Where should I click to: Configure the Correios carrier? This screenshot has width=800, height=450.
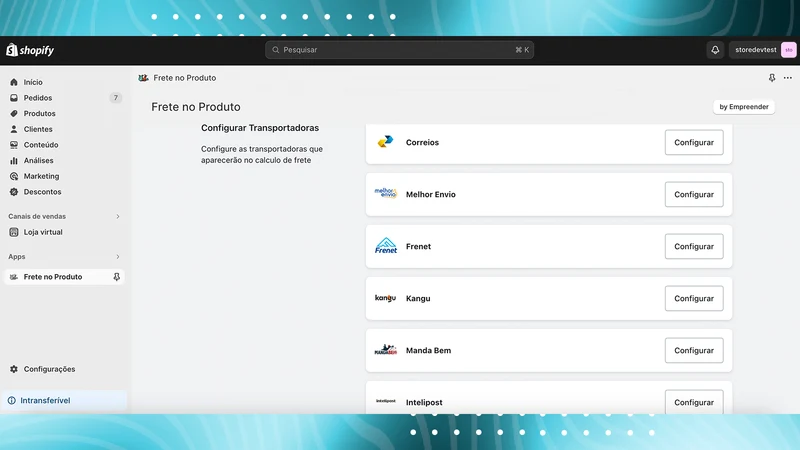tap(694, 142)
